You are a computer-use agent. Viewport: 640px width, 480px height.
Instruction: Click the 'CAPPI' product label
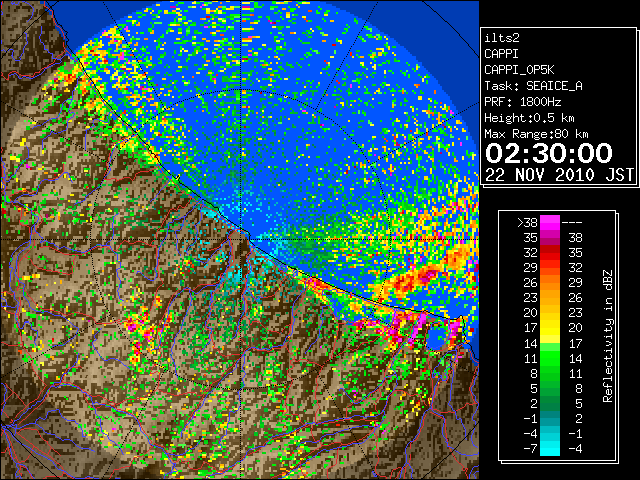[501, 54]
